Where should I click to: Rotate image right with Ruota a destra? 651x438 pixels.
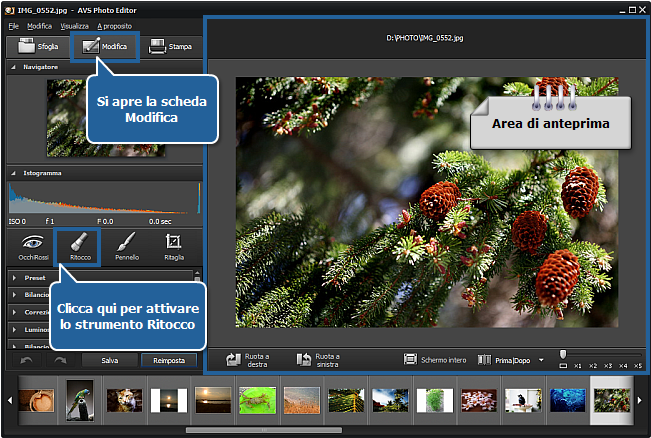(247, 359)
